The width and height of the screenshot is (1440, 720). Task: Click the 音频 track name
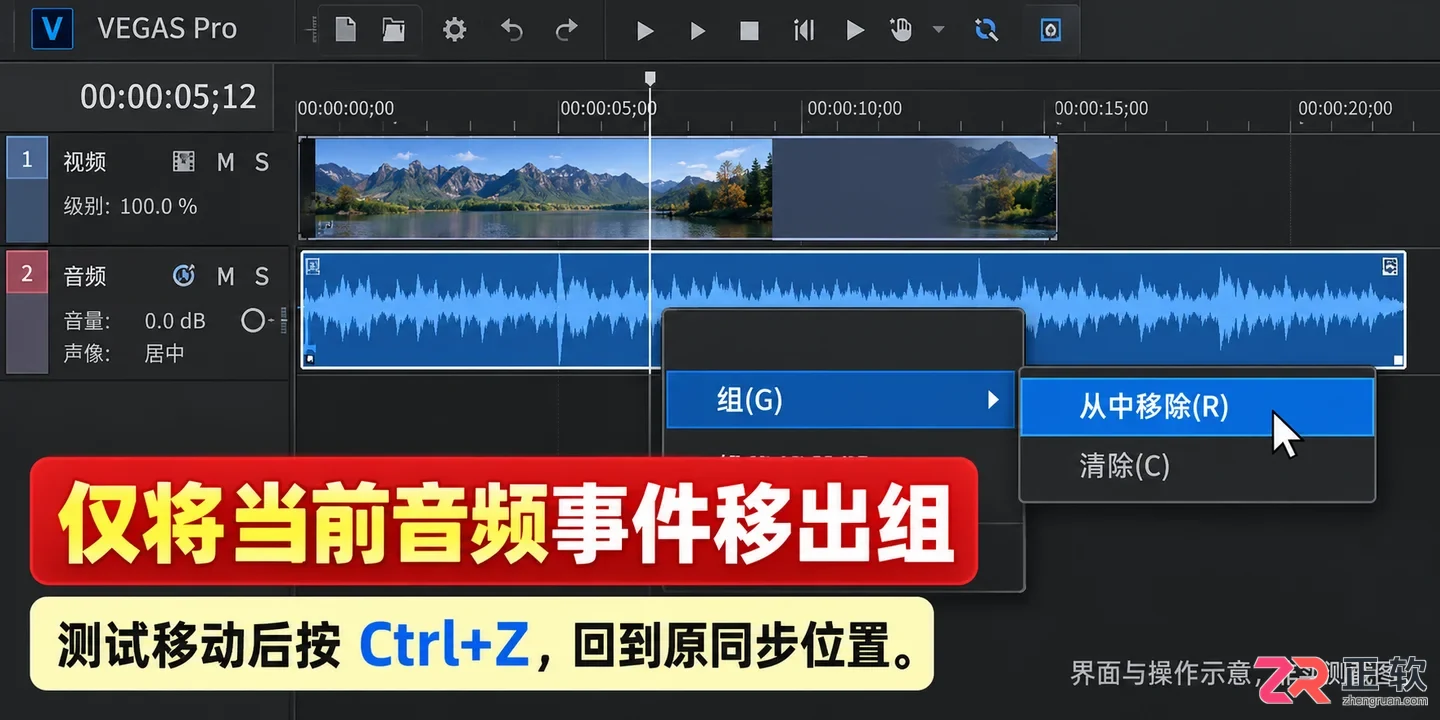point(85,276)
